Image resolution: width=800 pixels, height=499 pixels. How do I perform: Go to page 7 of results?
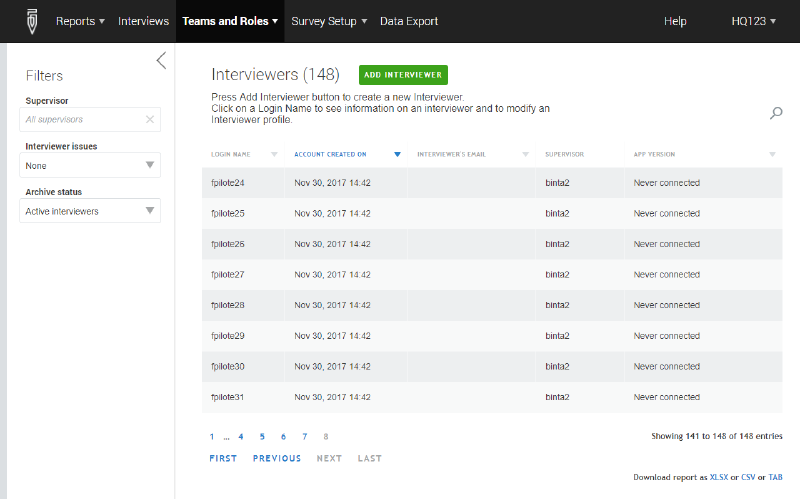304,437
